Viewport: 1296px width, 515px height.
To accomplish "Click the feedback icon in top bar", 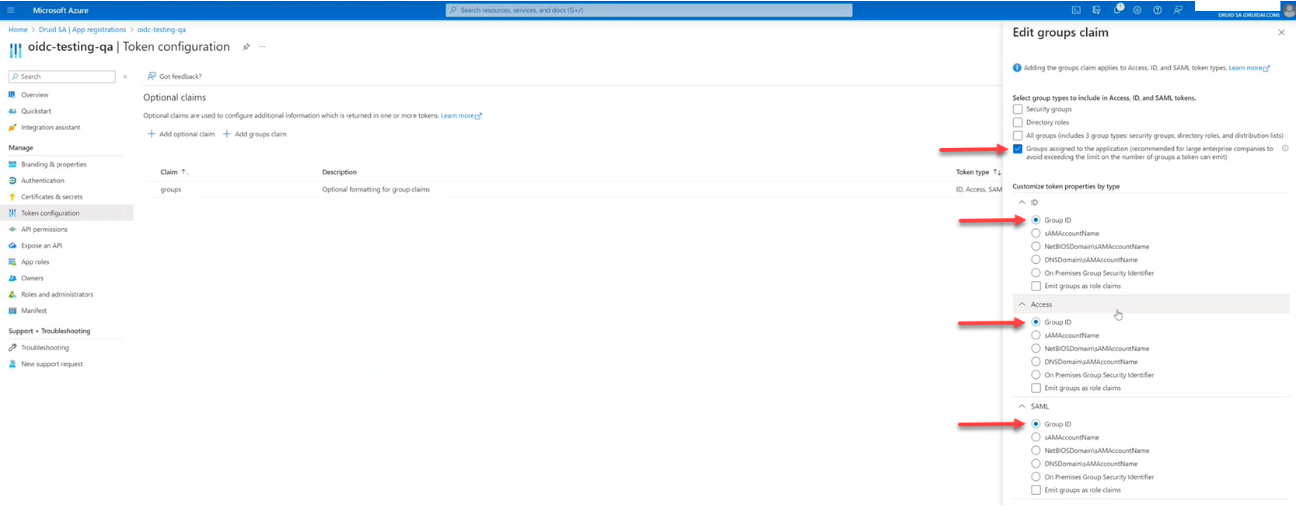I will pyautogui.click(x=1178, y=10).
